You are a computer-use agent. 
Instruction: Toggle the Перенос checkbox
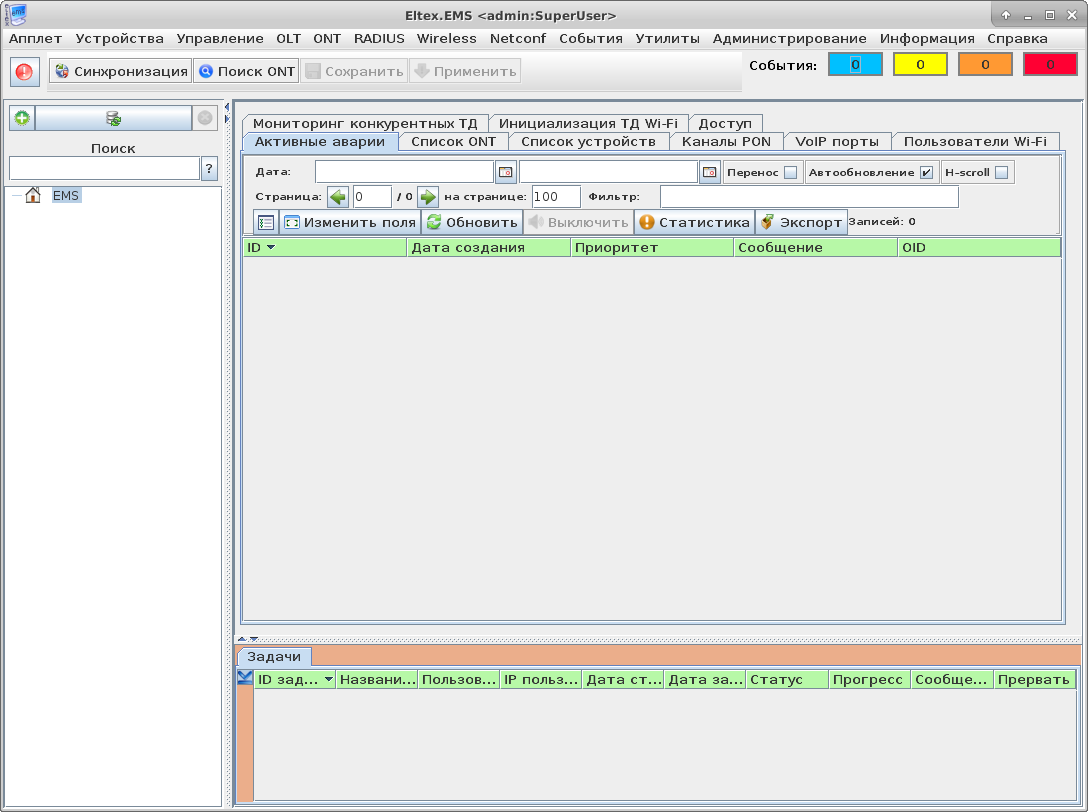point(790,173)
